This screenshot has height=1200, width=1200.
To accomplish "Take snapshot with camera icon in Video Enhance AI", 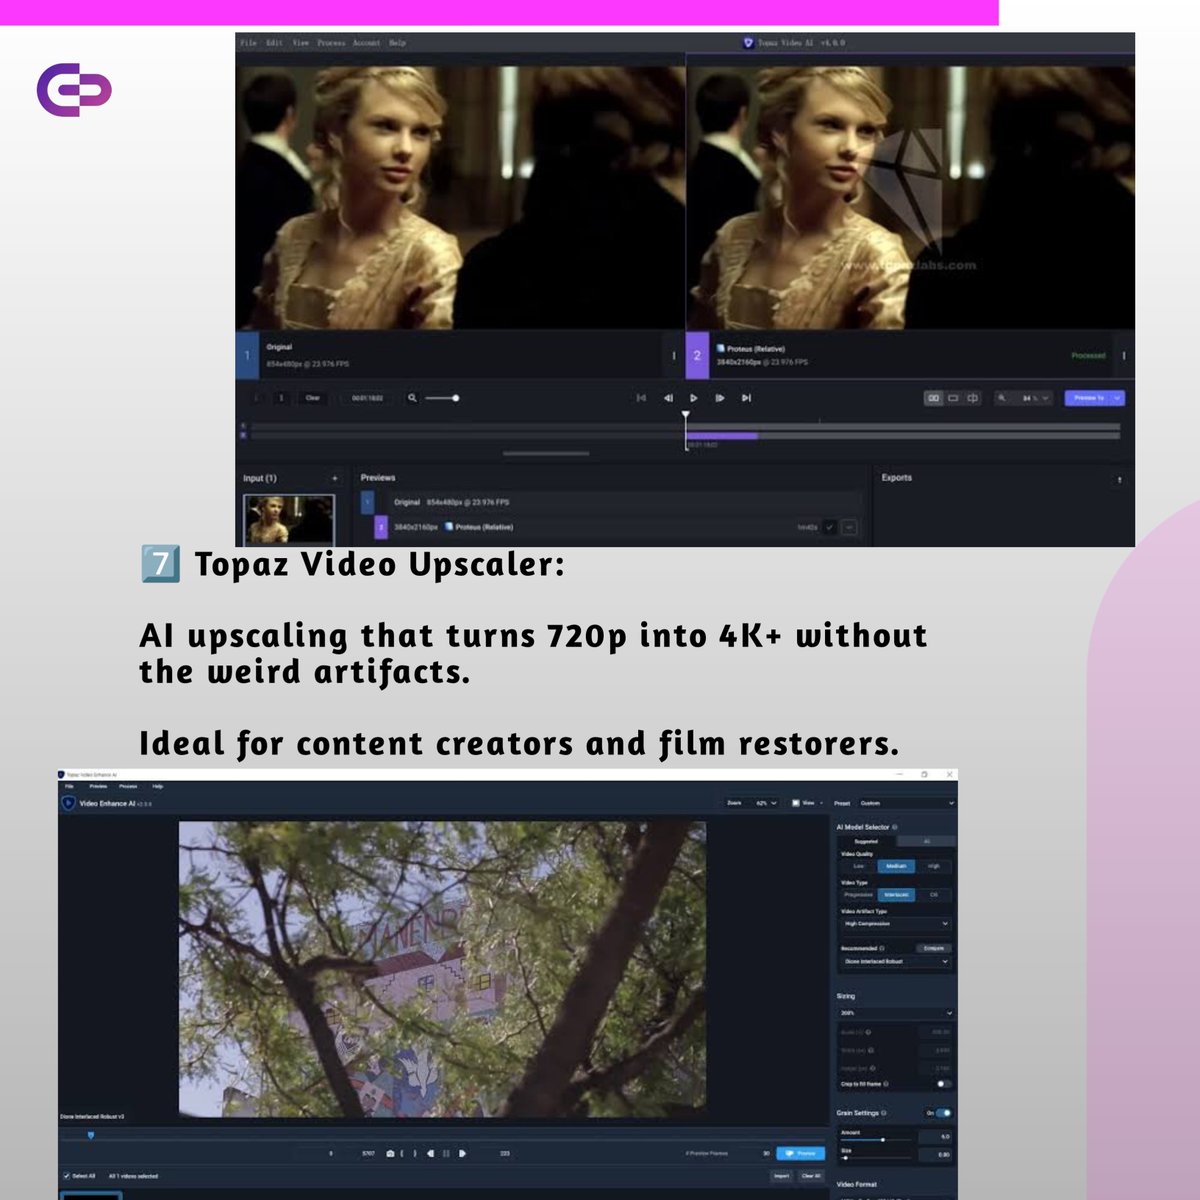I will coord(390,1153).
